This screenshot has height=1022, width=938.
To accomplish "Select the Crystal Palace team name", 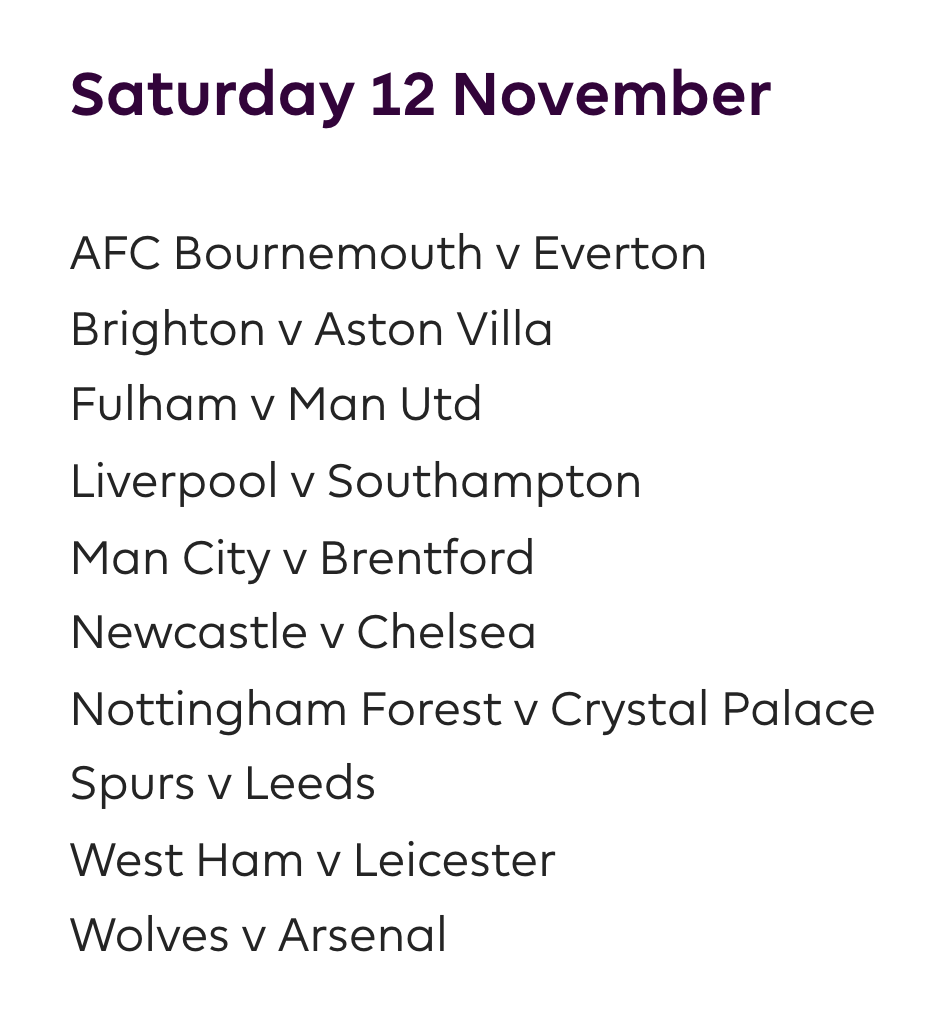I will coord(712,710).
